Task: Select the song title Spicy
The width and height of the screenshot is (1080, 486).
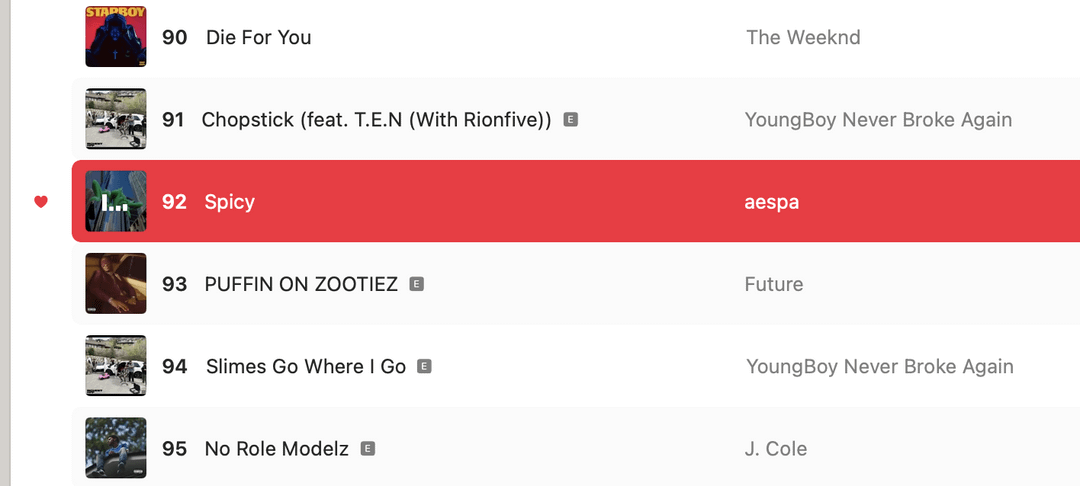Action: click(229, 202)
